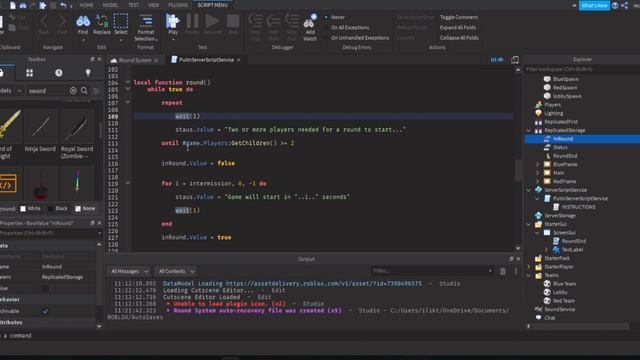
Task: Open the MODEL ribbon tab
Action: coord(110,5)
